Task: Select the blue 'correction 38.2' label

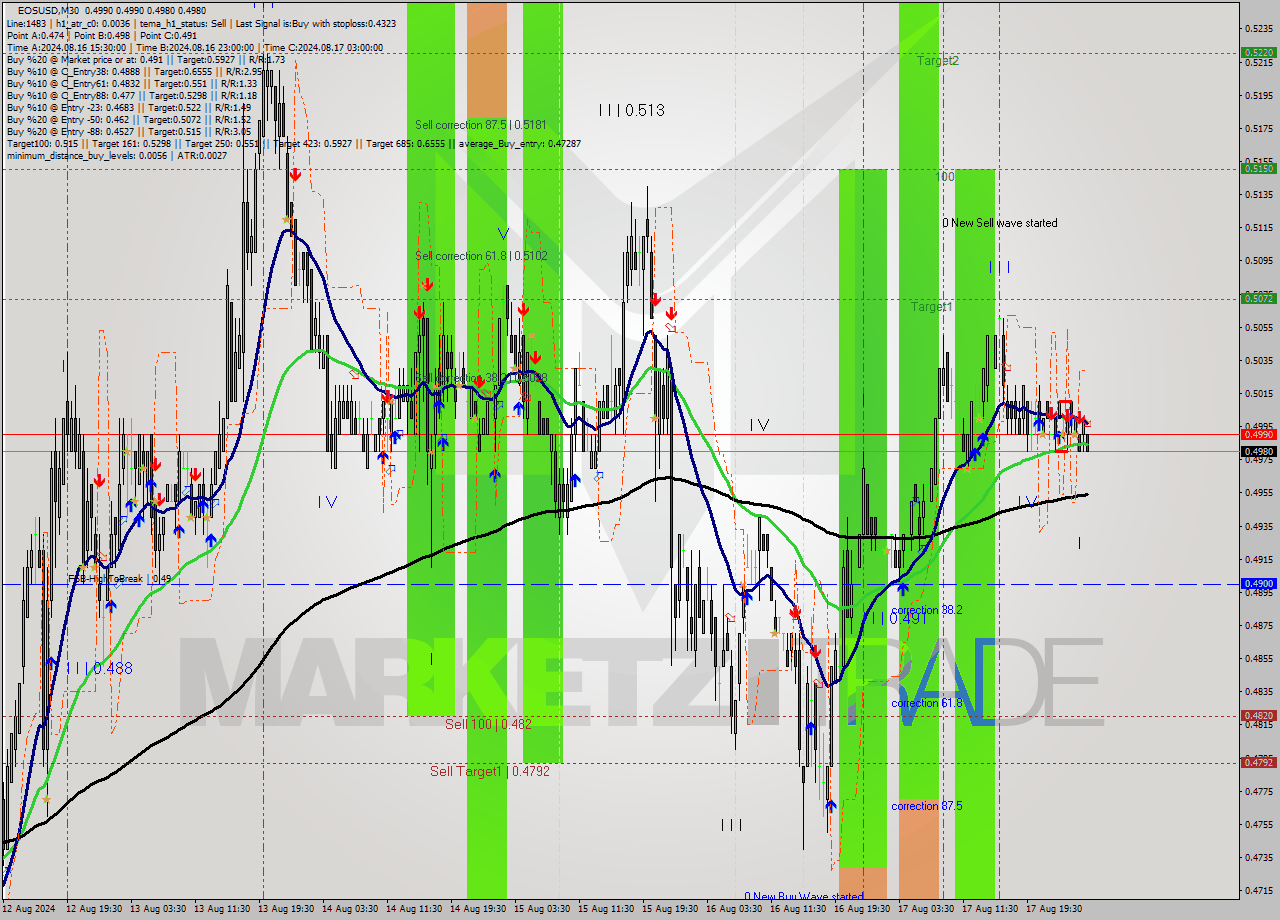Action: [927, 610]
